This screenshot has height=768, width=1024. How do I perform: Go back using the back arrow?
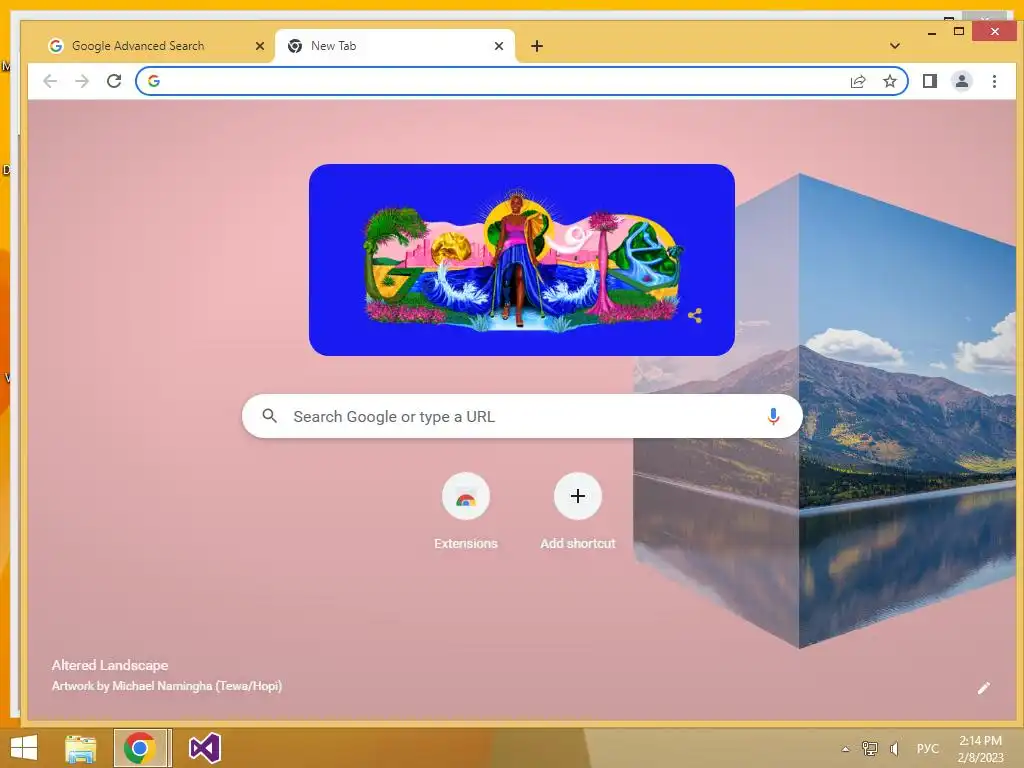pos(50,81)
